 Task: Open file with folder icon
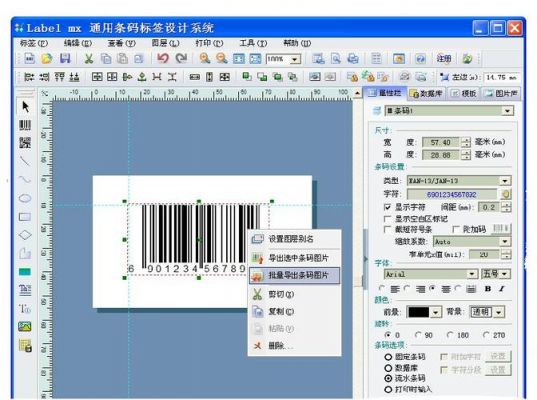click(47, 59)
